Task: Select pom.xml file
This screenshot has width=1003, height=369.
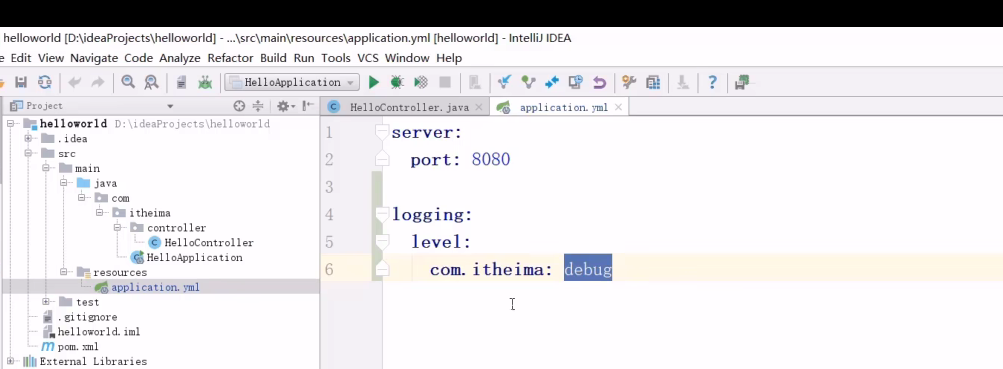Action: 70,347
